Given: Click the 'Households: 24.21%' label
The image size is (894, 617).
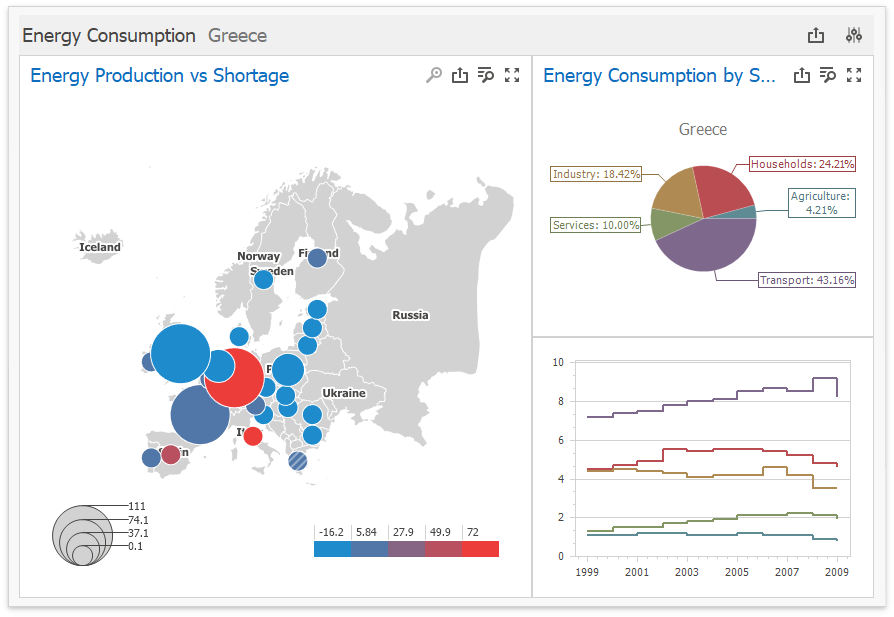Looking at the screenshot, I should coord(802,164).
